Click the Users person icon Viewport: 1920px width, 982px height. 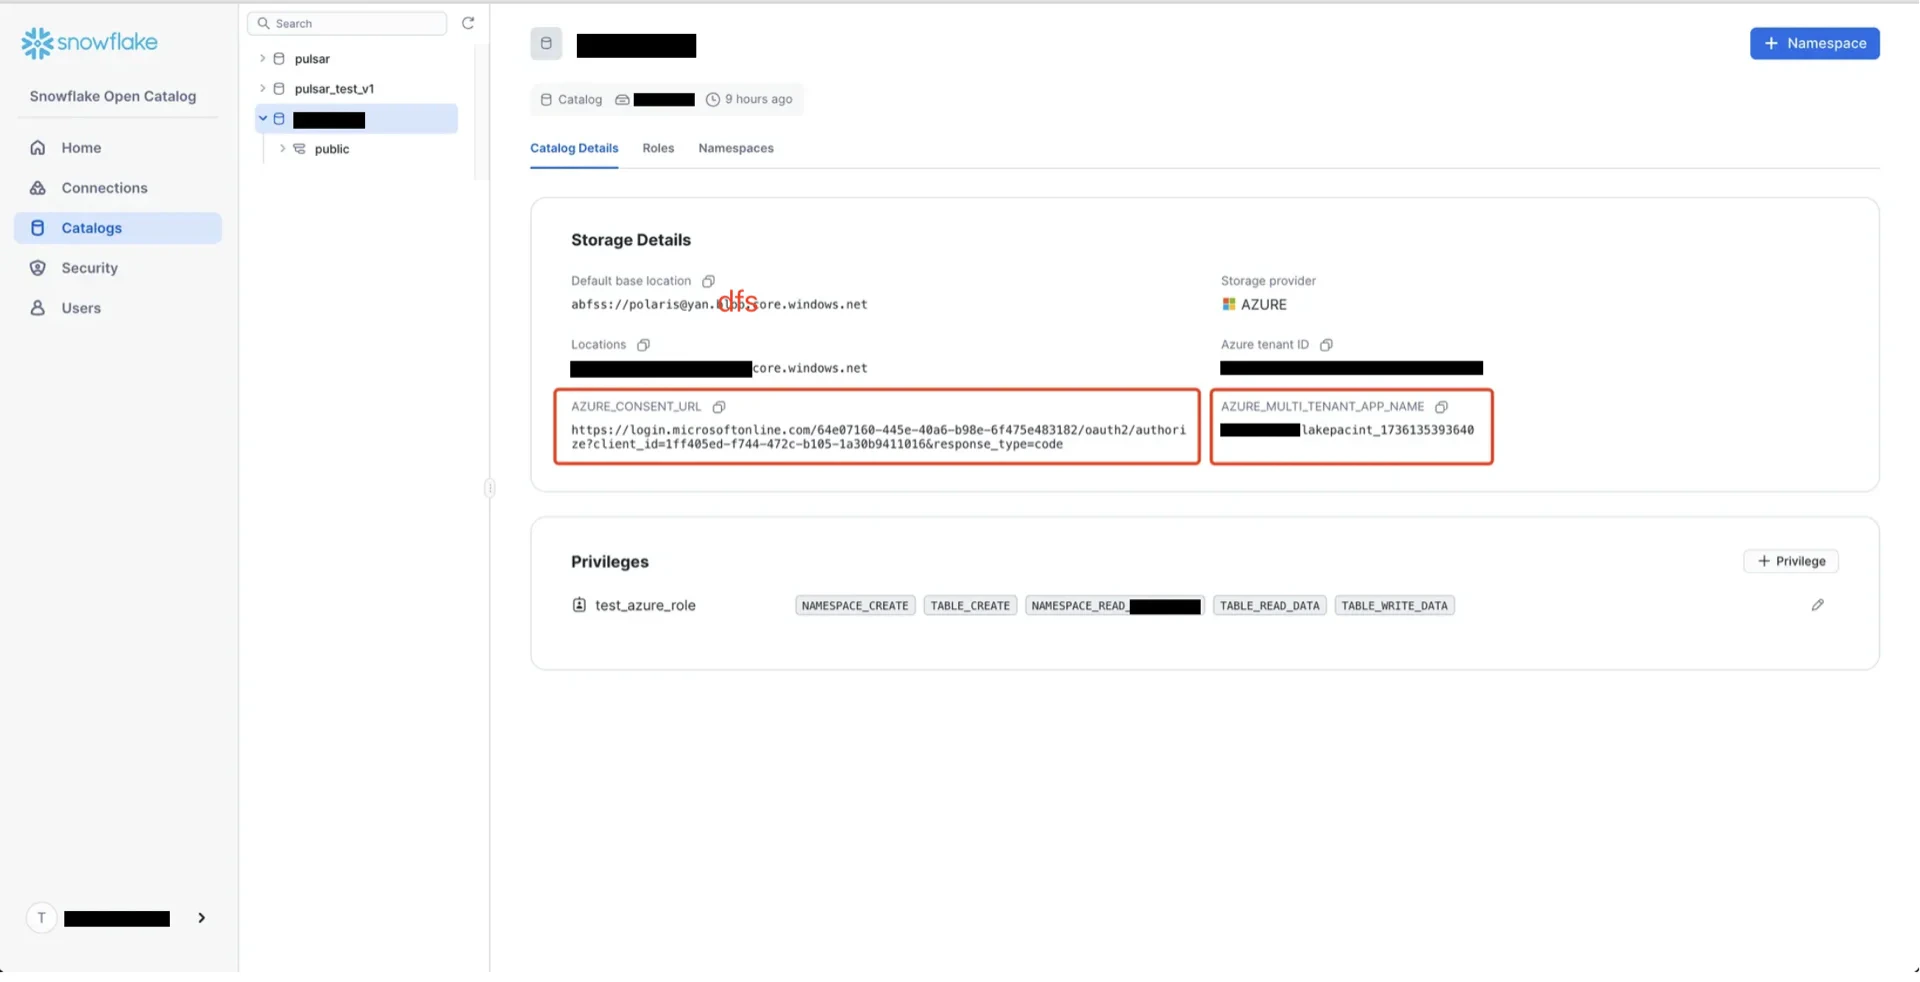(38, 308)
